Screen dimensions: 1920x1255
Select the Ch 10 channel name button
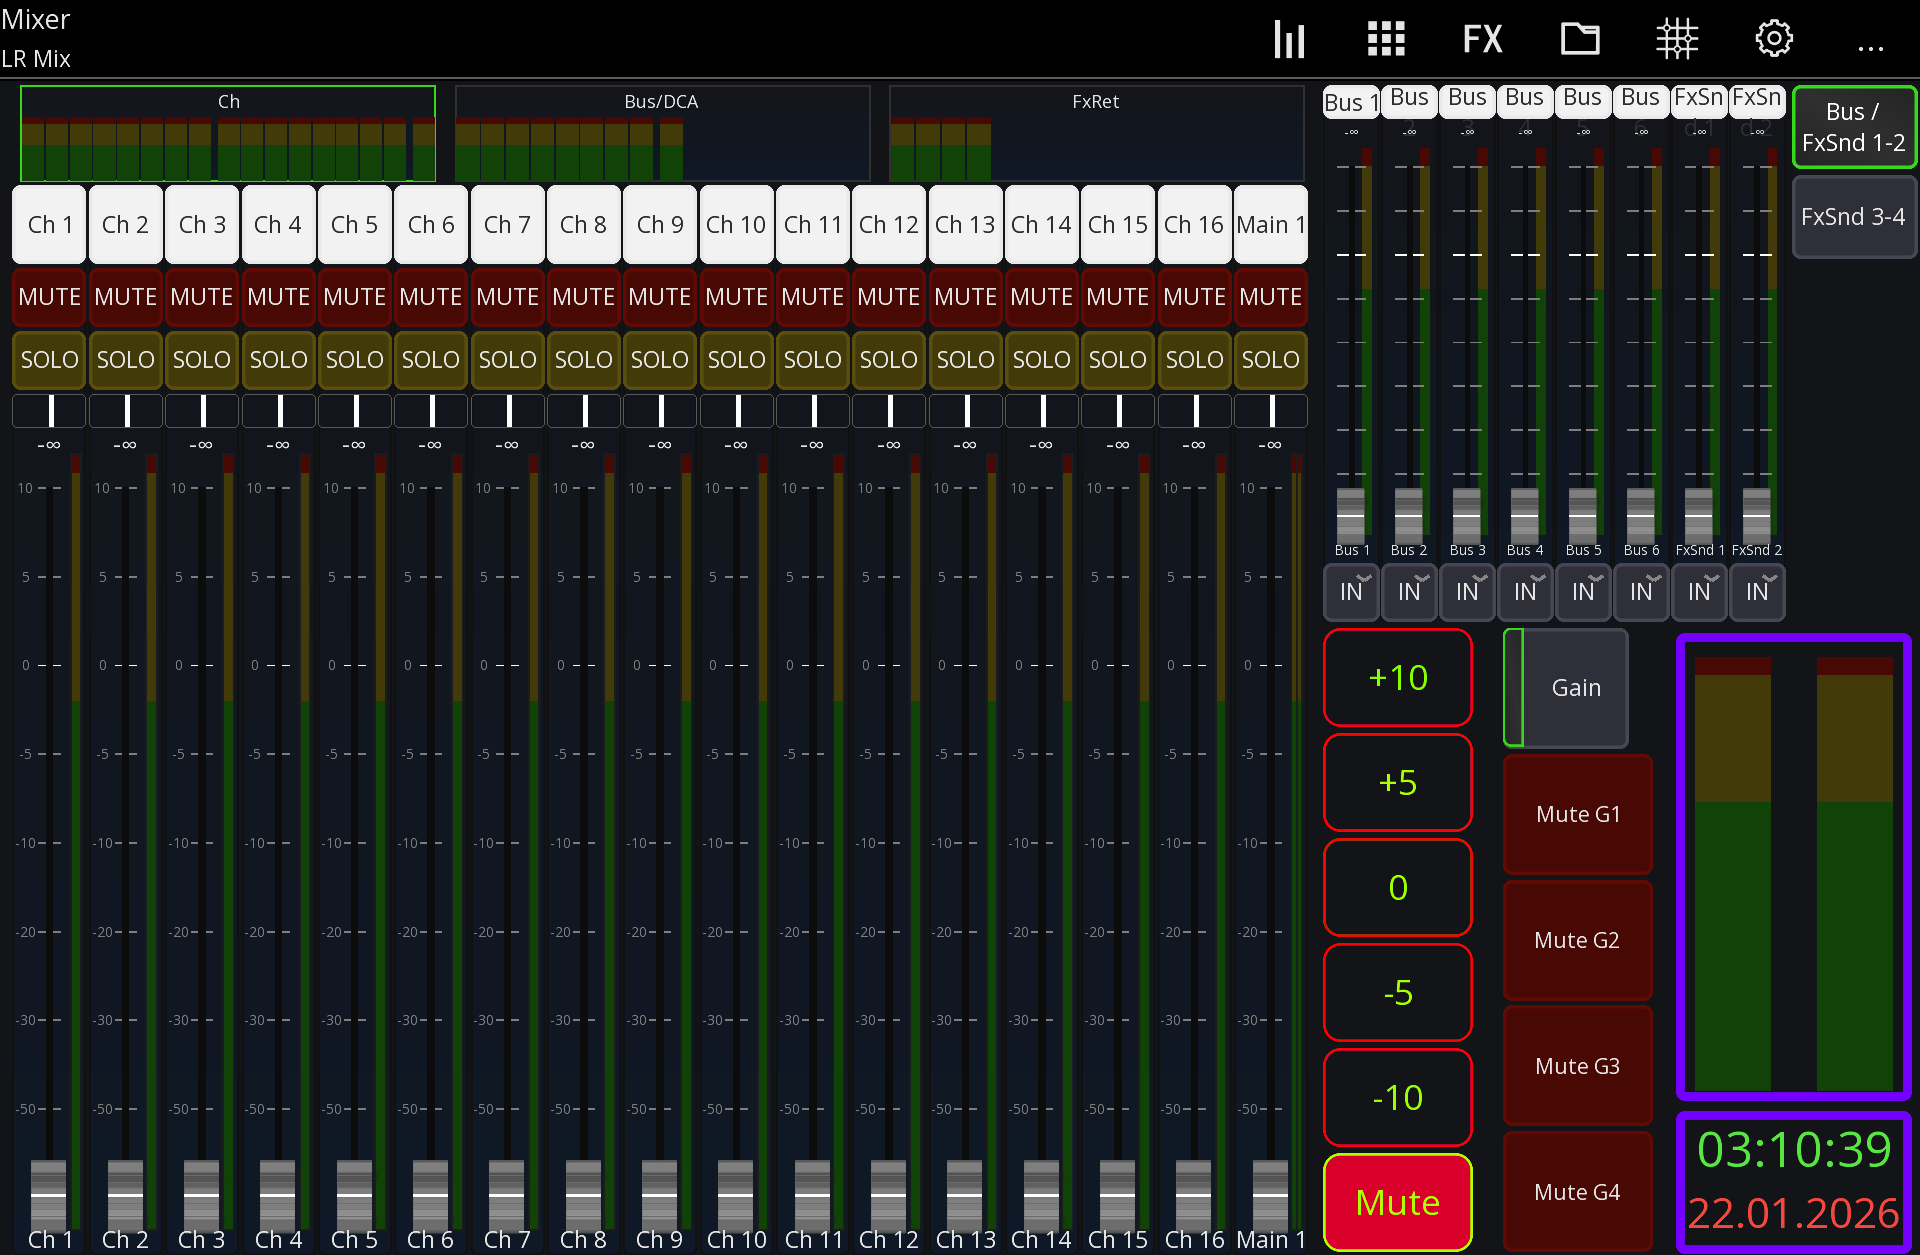736,225
